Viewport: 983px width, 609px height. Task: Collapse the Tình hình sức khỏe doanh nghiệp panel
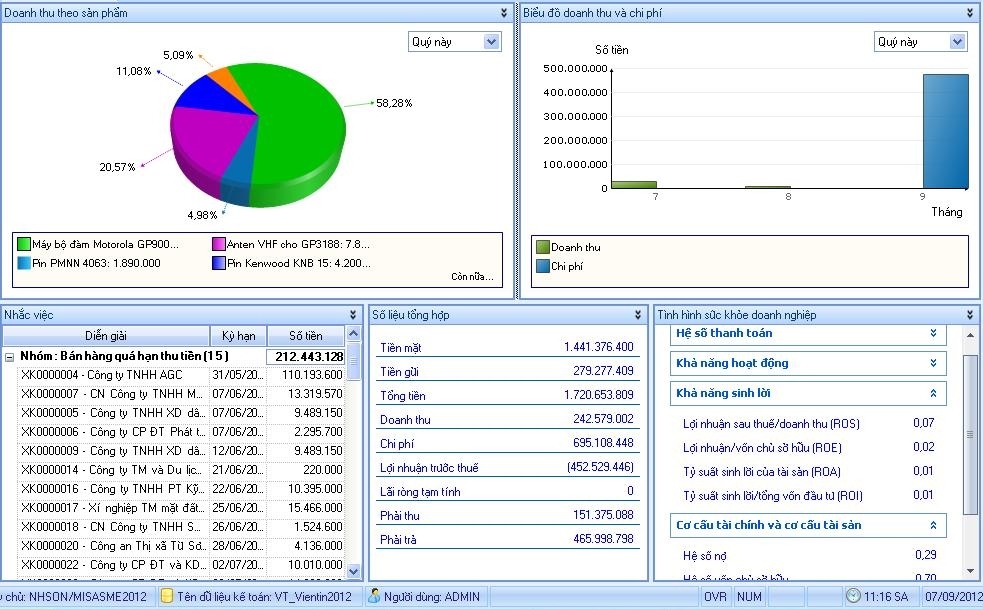[x=970, y=314]
